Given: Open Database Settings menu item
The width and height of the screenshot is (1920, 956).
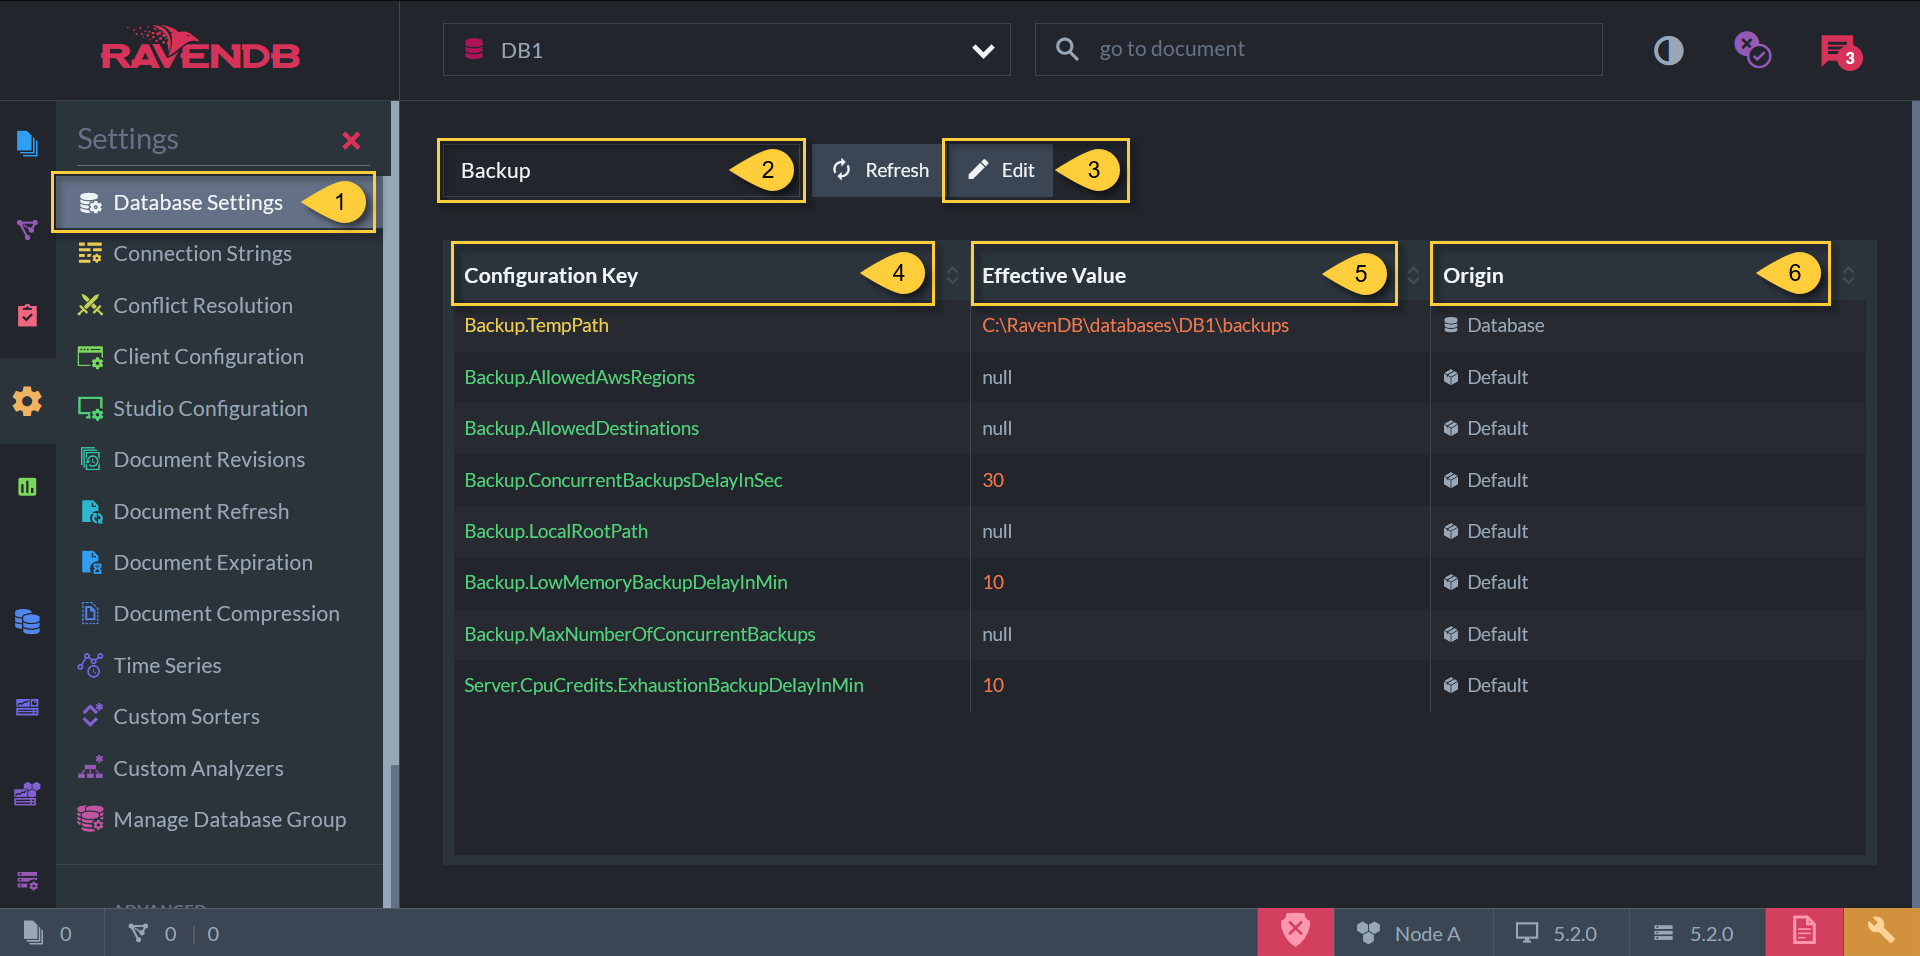Looking at the screenshot, I should coord(217,202).
